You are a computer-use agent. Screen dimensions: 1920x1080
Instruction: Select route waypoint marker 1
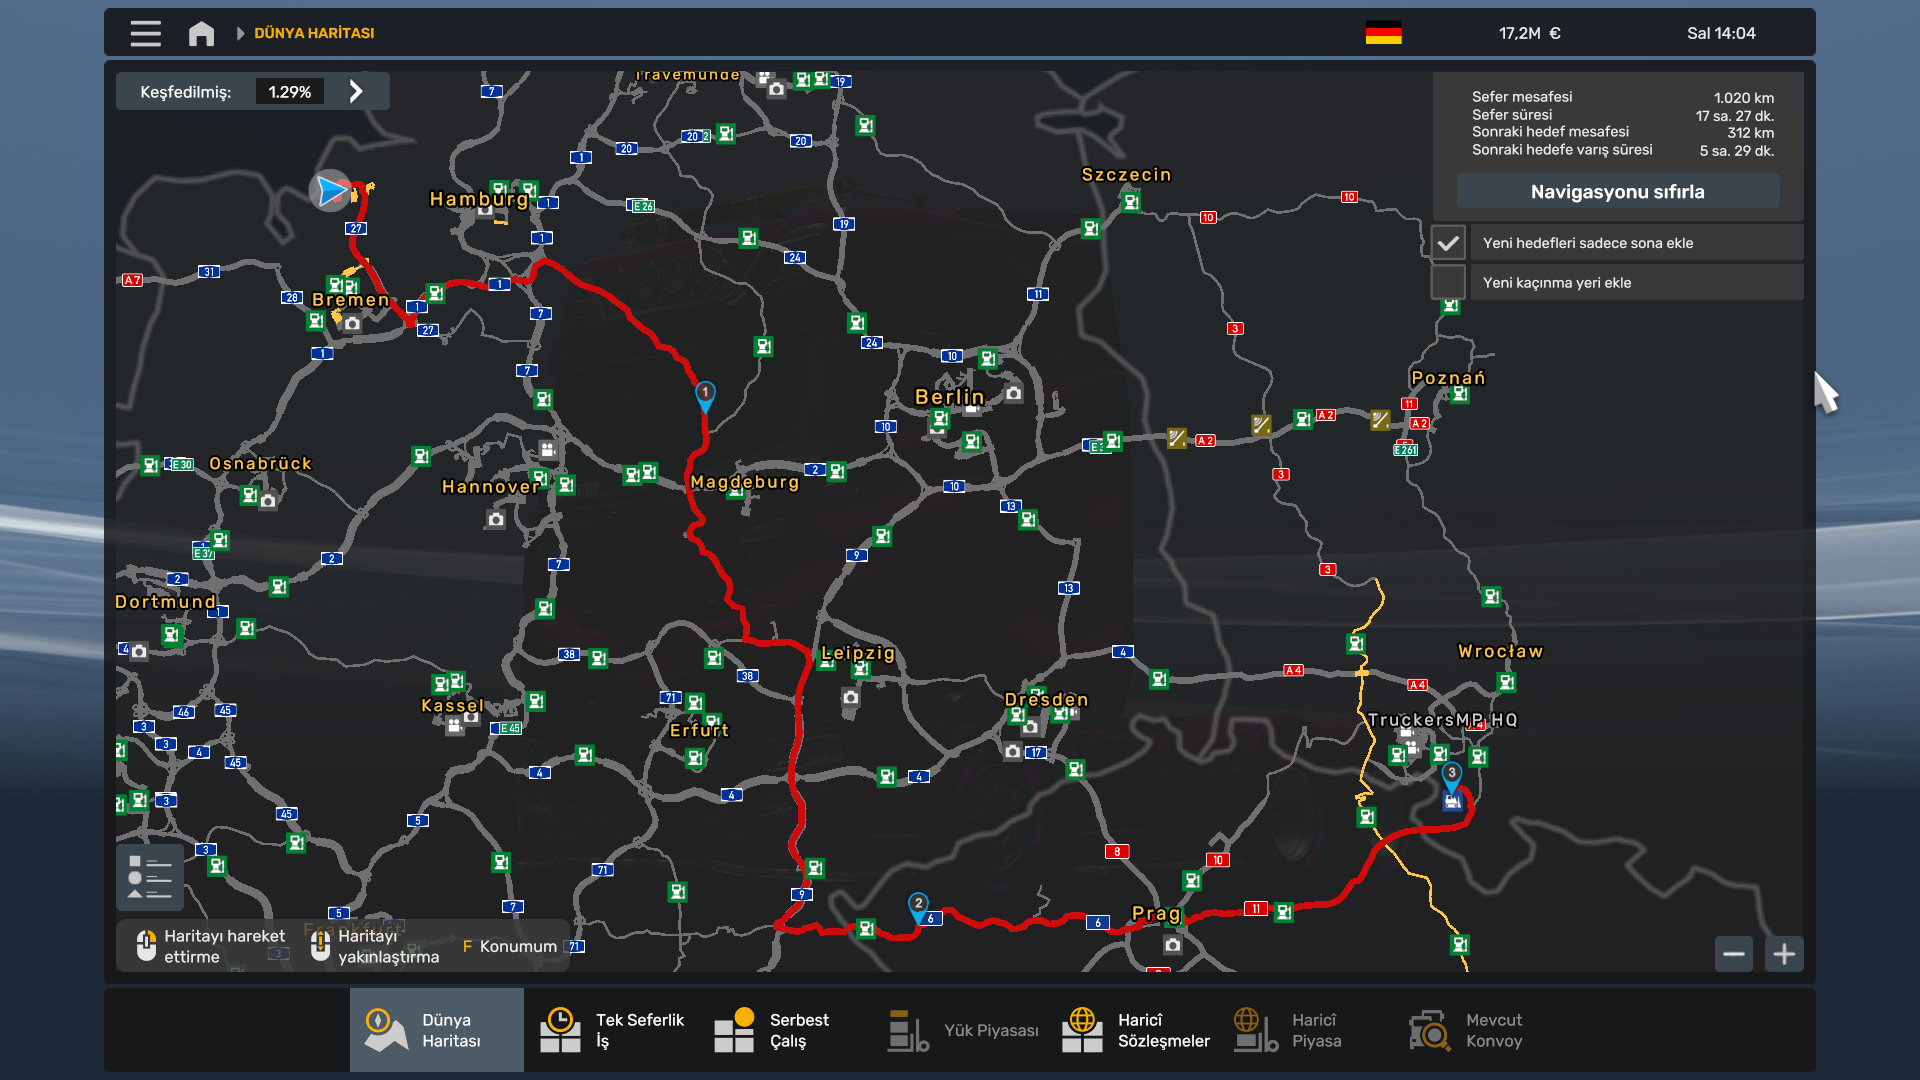[705, 394]
